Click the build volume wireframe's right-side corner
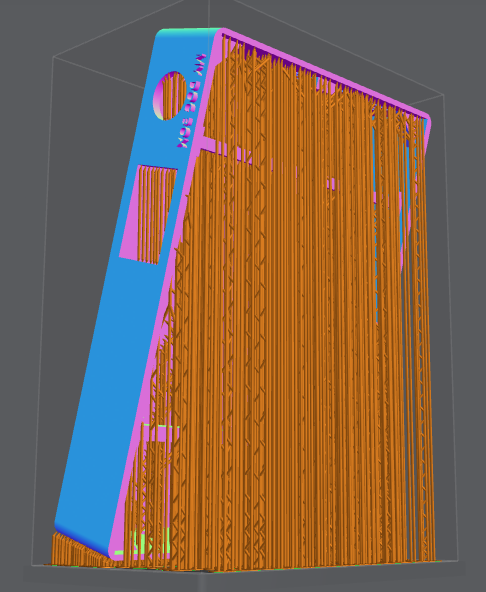This screenshot has height=592, width=486. point(443,94)
